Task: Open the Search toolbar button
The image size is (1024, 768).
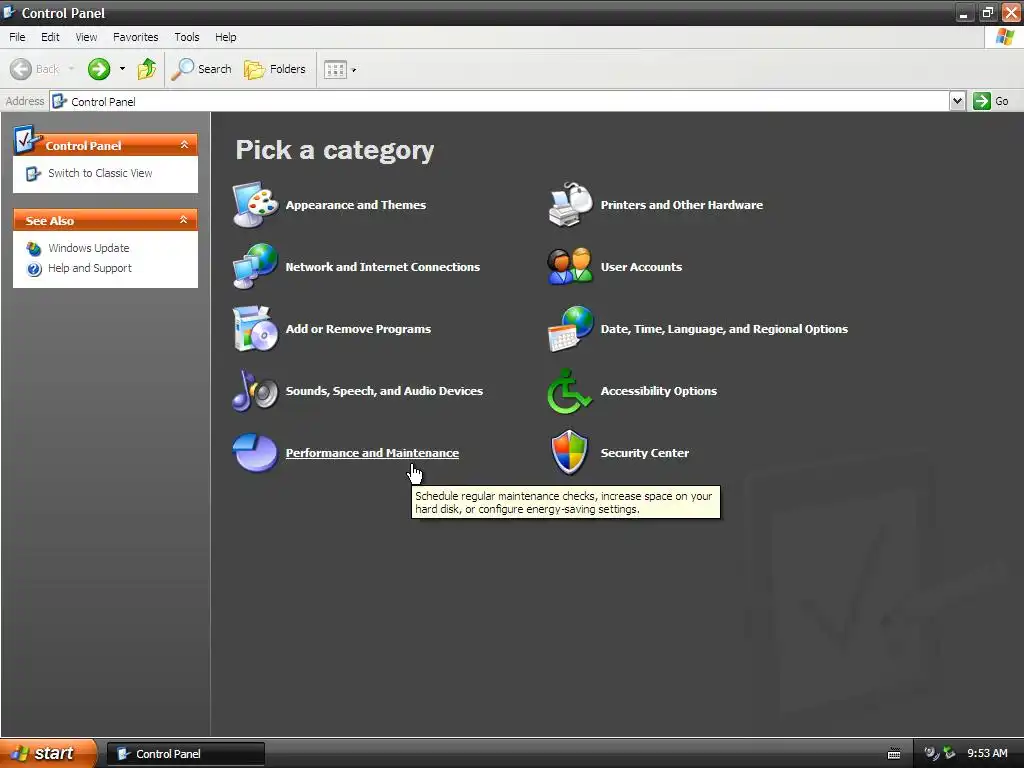Action: [x=202, y=69]
